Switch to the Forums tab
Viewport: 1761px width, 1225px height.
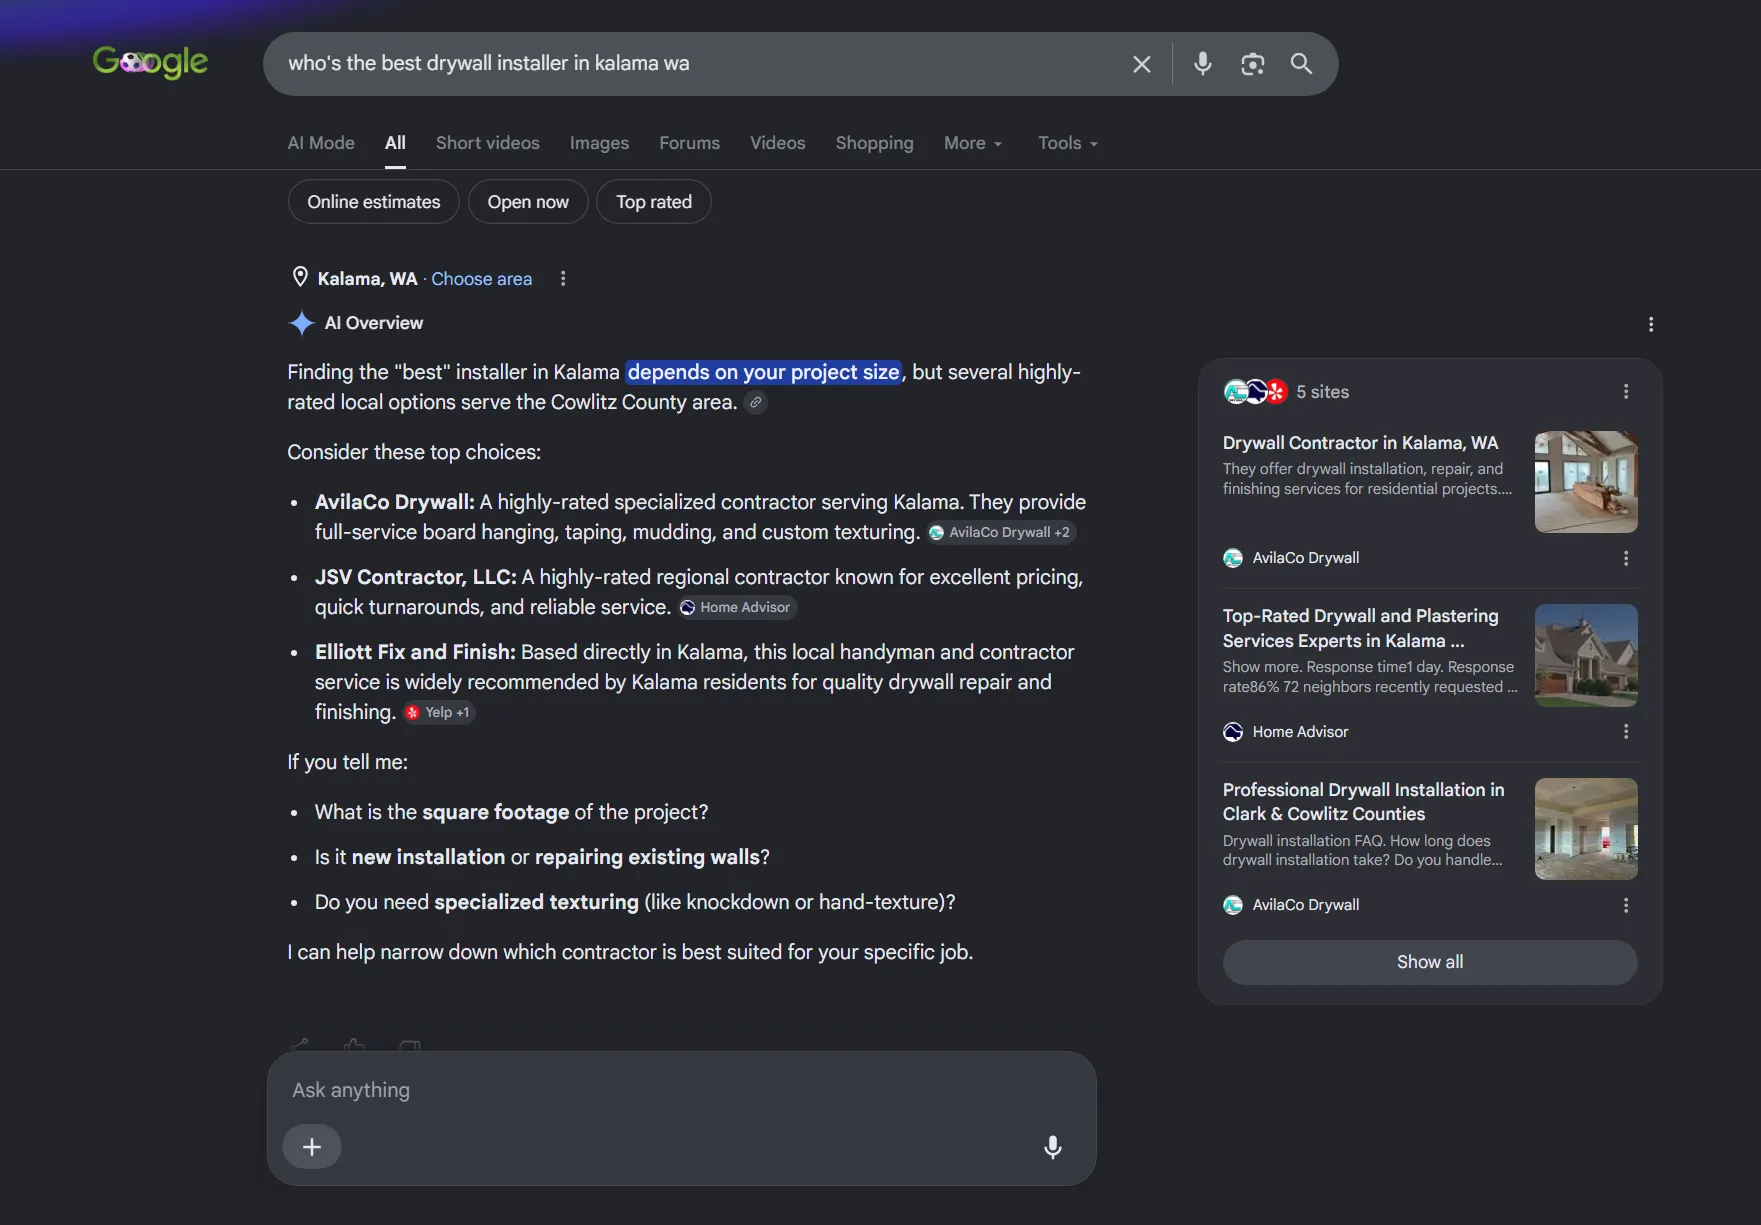point(689,143)
